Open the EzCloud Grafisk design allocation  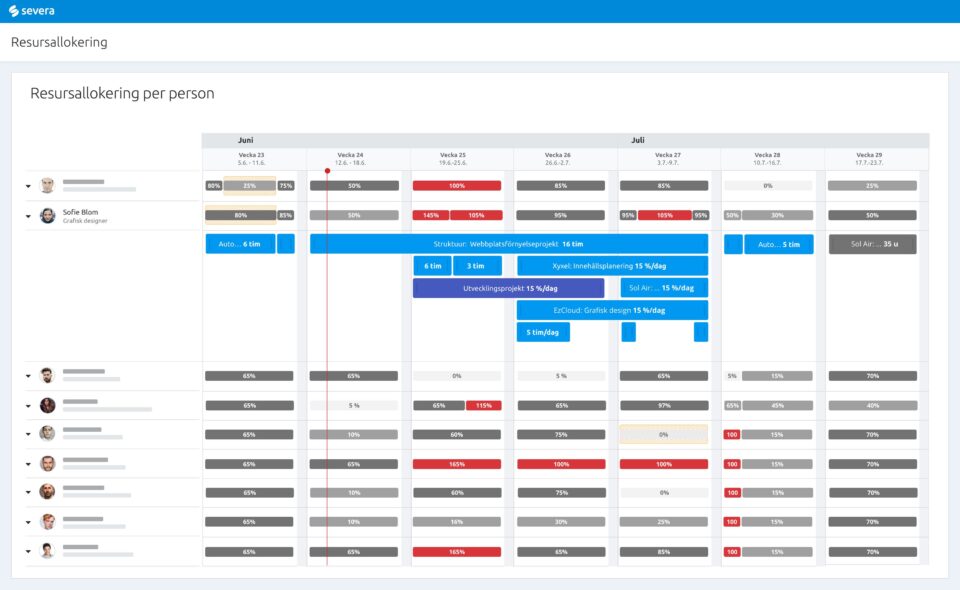coord(612,310)
